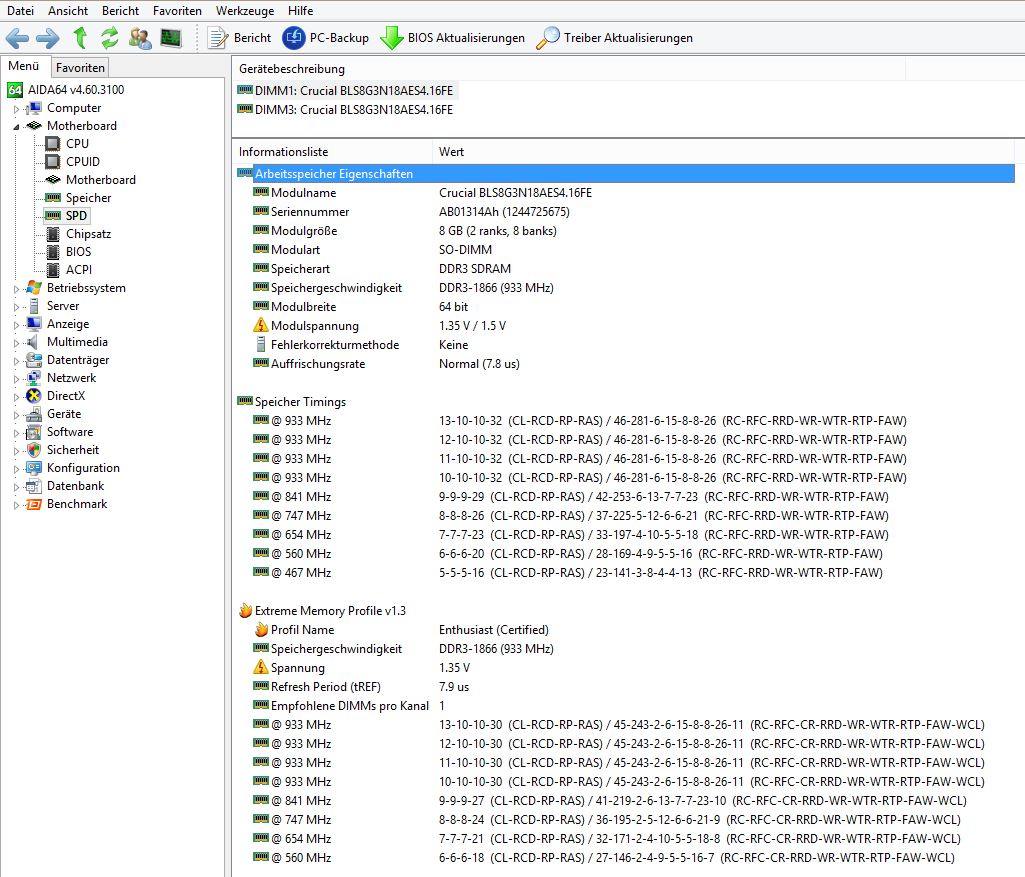This screenshot has width=1025, height=877.
Task: Open the Werkzeuge menu
Action: point(245,10)
